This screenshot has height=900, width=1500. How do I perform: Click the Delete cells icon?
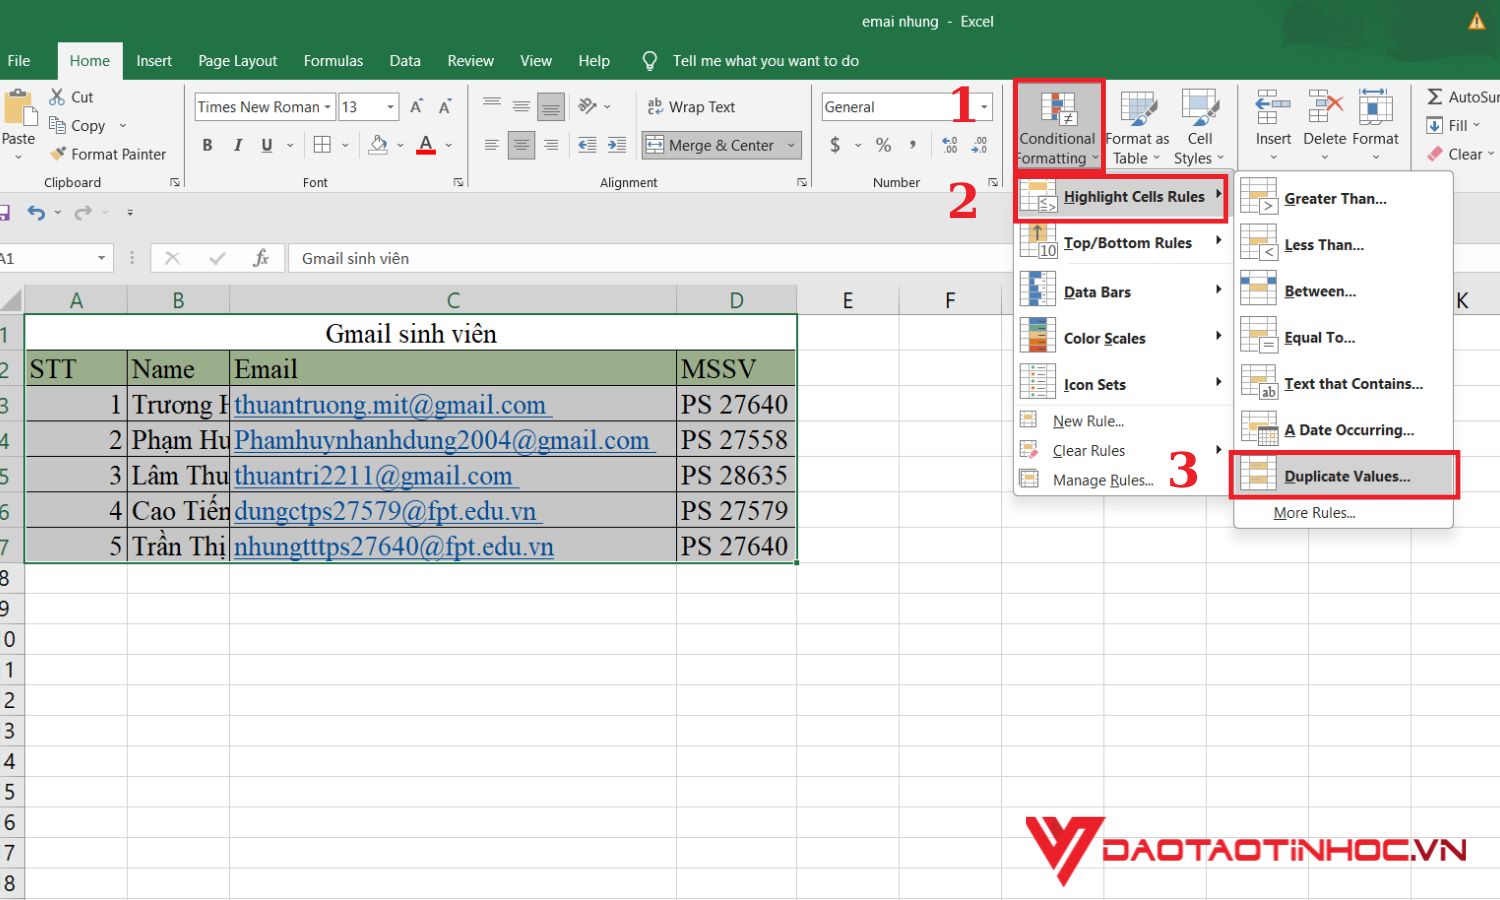coord(1325,108)
